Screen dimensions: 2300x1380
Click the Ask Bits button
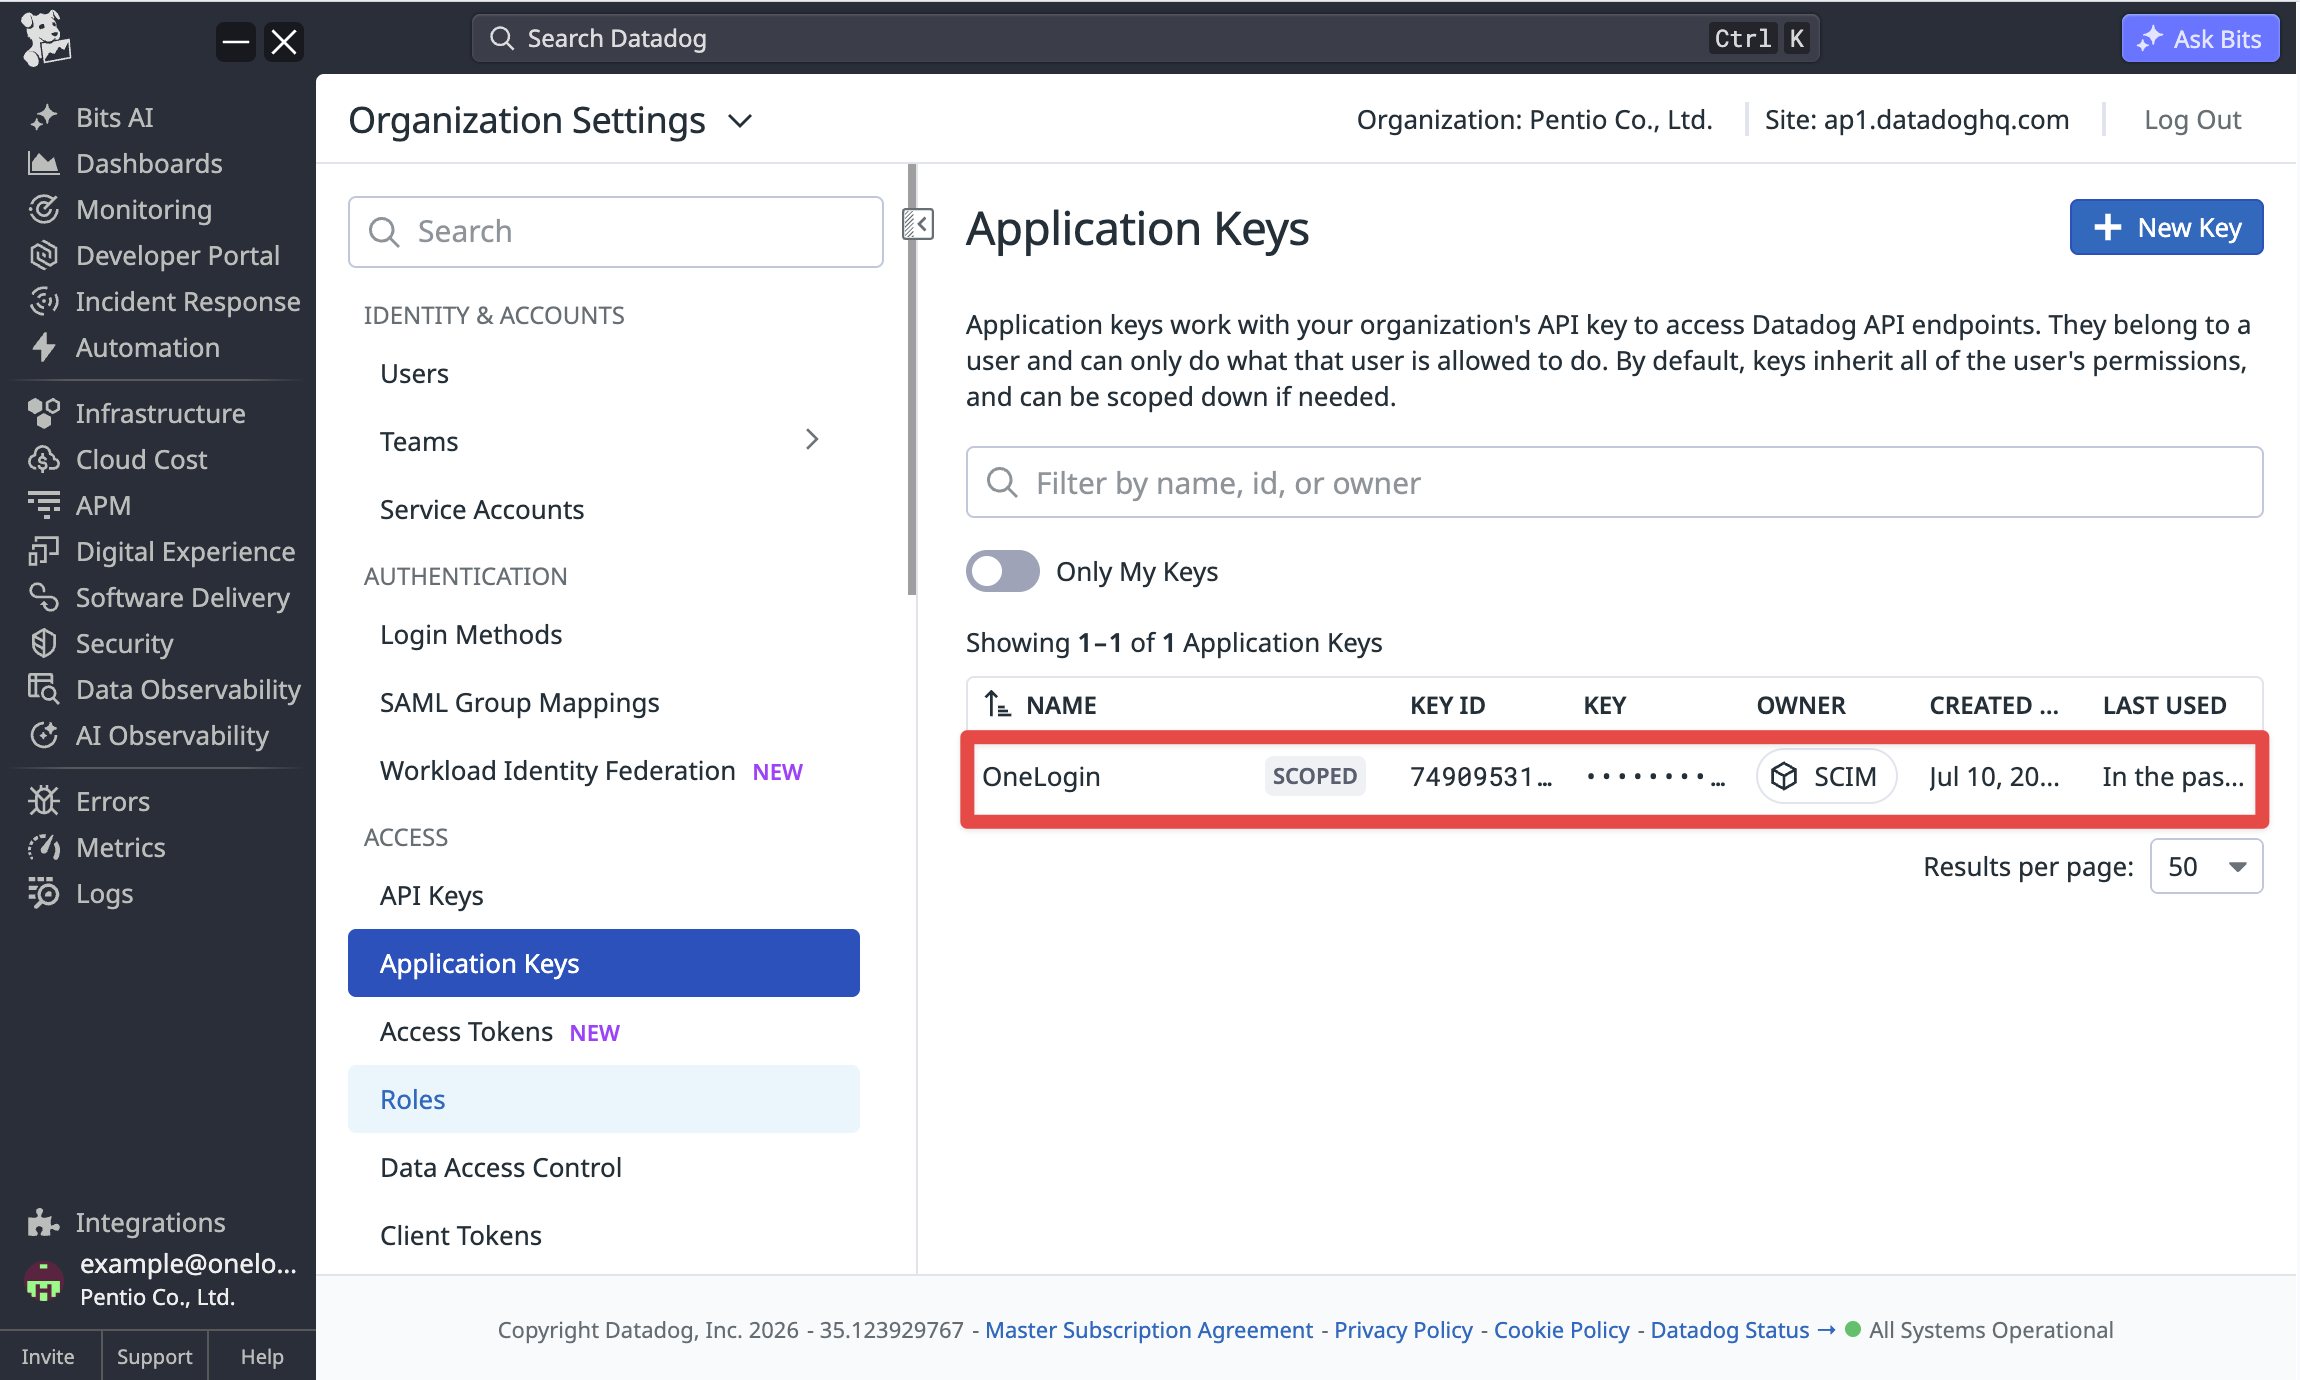pos(2200,38)
